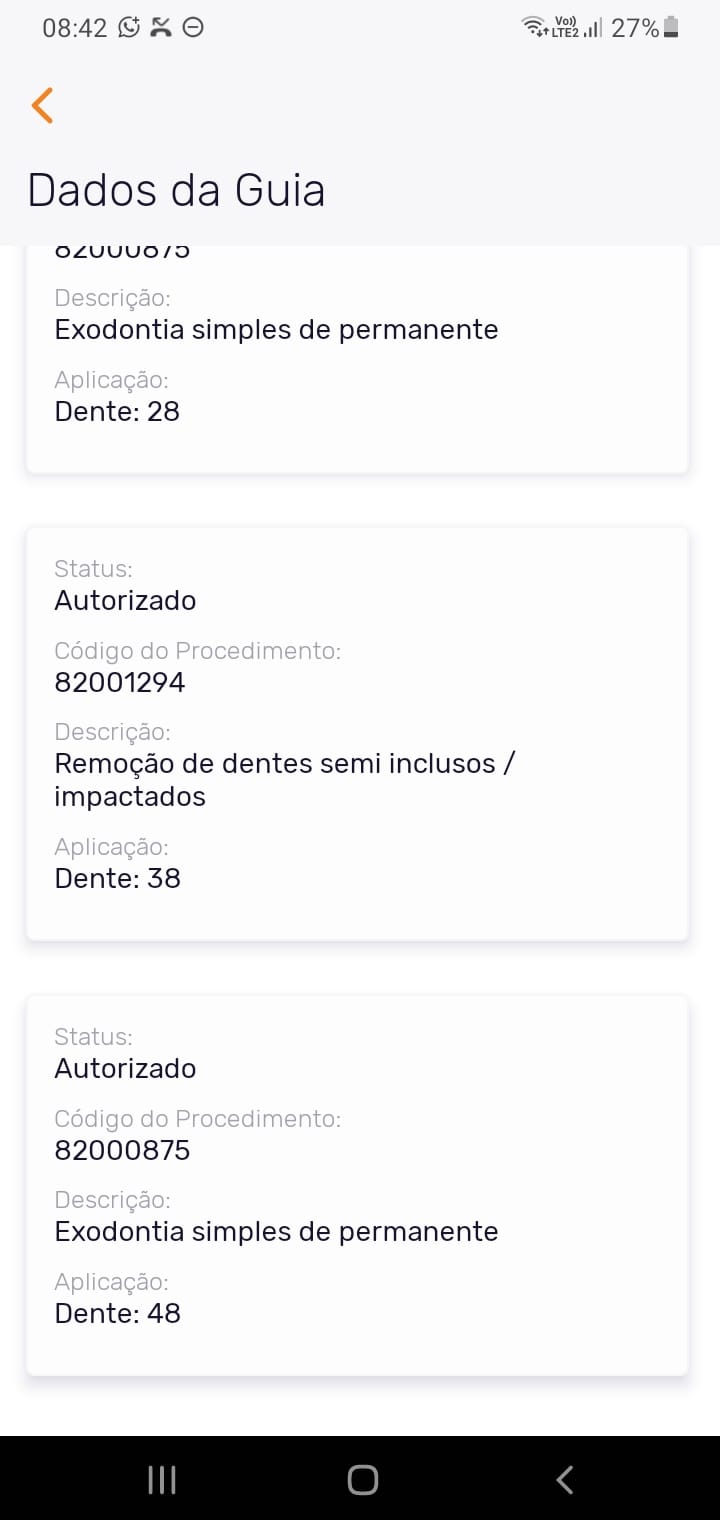Tap the Autorizado status above code 82001294
Image resolution: width=720 pixels, height=1520 pixels.
(x=125, y=600)
